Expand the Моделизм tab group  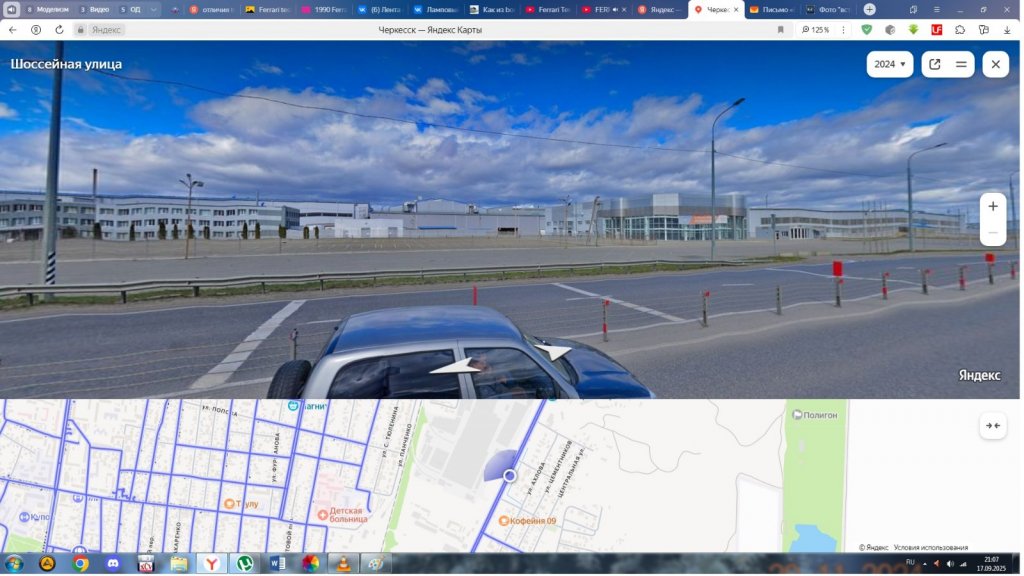46,9
